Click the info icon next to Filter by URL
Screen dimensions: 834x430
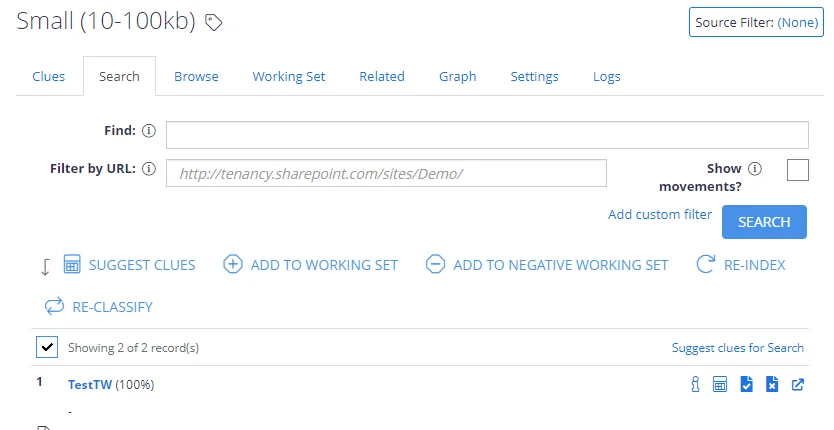point(149,169)
